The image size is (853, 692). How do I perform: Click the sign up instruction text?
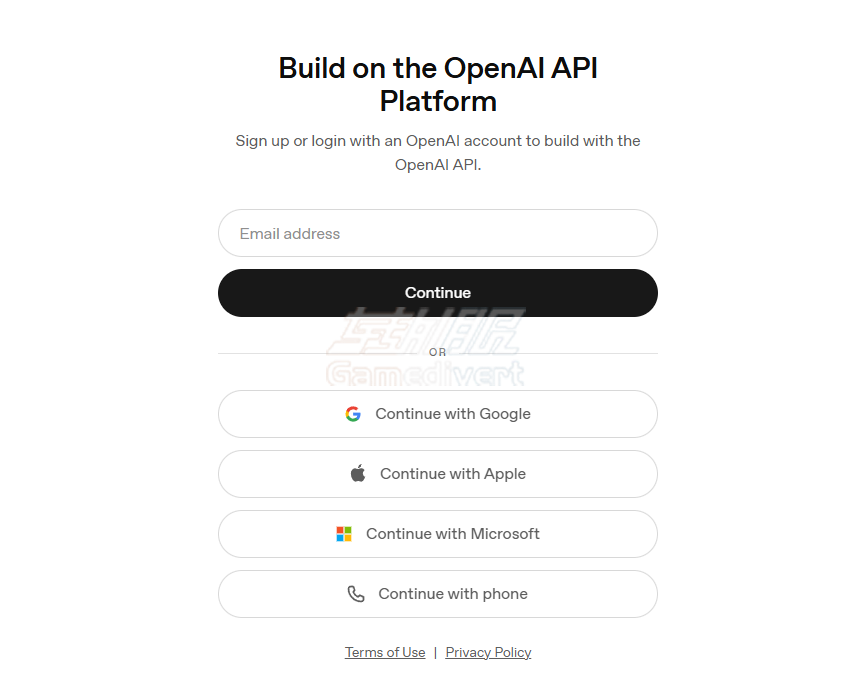(437, 152)
